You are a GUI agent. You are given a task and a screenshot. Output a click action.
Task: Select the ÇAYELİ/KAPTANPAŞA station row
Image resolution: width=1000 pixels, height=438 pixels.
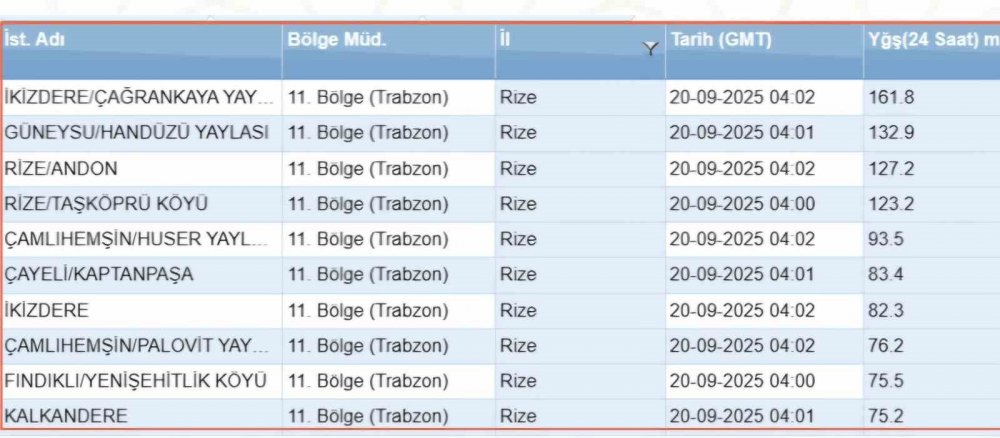pyautogui.click(x=99, y=274)
